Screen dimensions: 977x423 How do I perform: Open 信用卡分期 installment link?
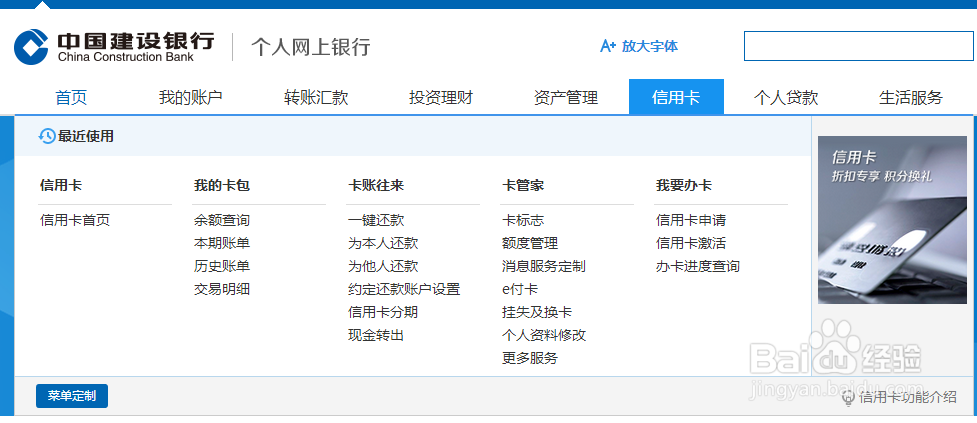coord(383,312)
